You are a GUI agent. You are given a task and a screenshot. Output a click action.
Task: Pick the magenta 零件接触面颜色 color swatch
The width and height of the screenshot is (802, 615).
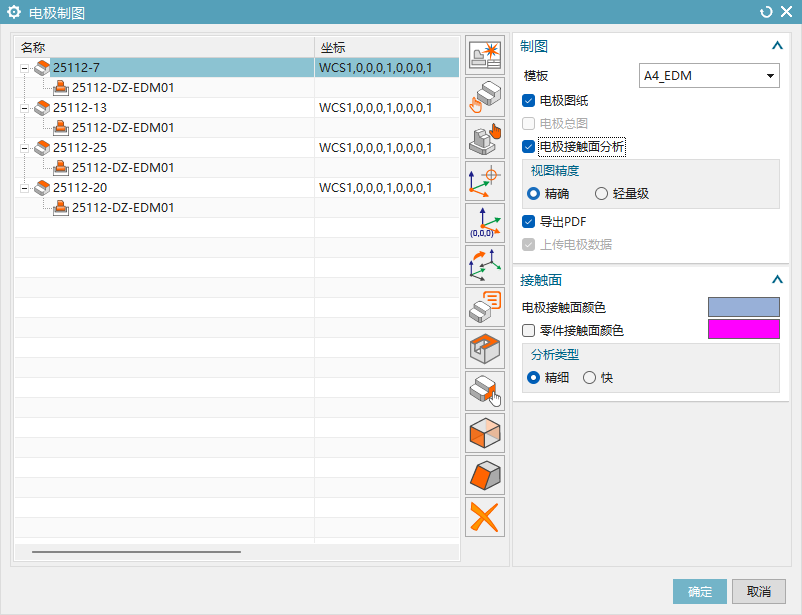743,329
